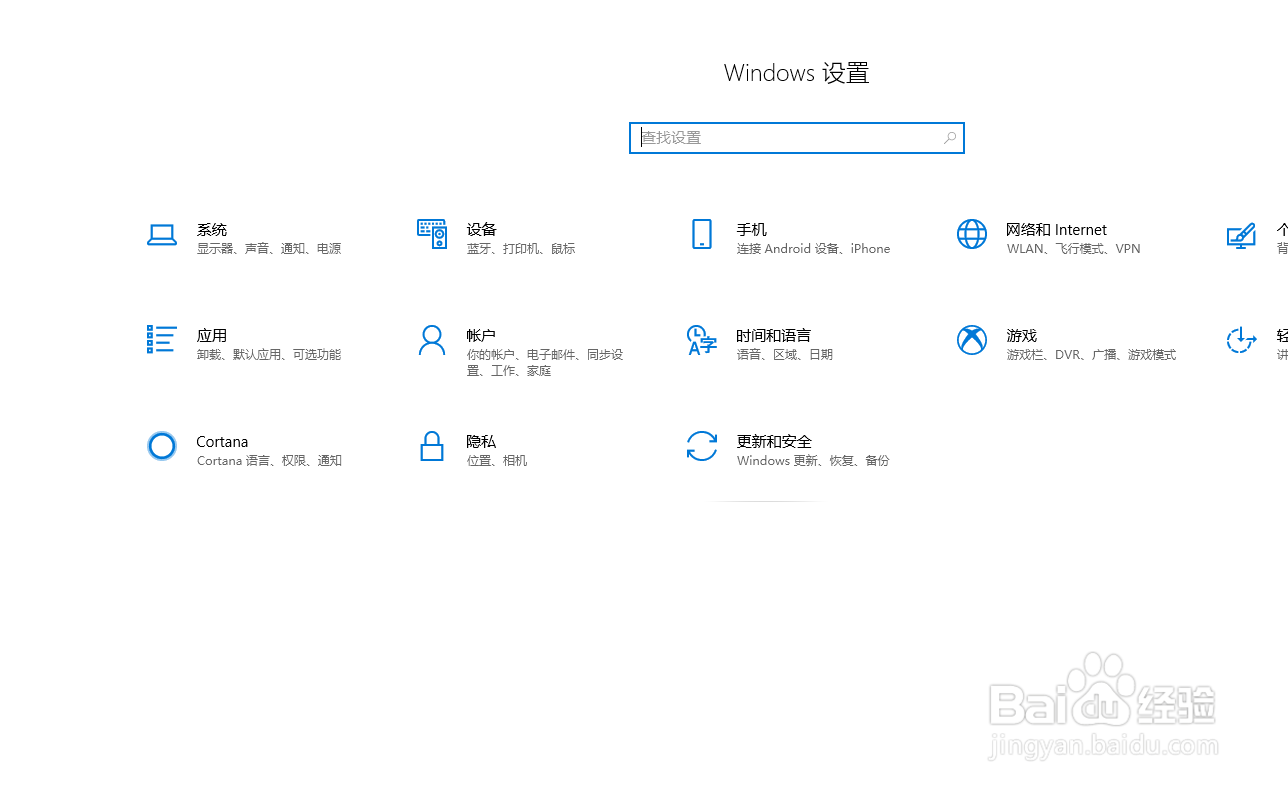The height and width of the screenshot is (790, 1288).
Task: Click the text 显示器、声音、通知、电源
Action: pyautogui.click(x=269, y=249)
